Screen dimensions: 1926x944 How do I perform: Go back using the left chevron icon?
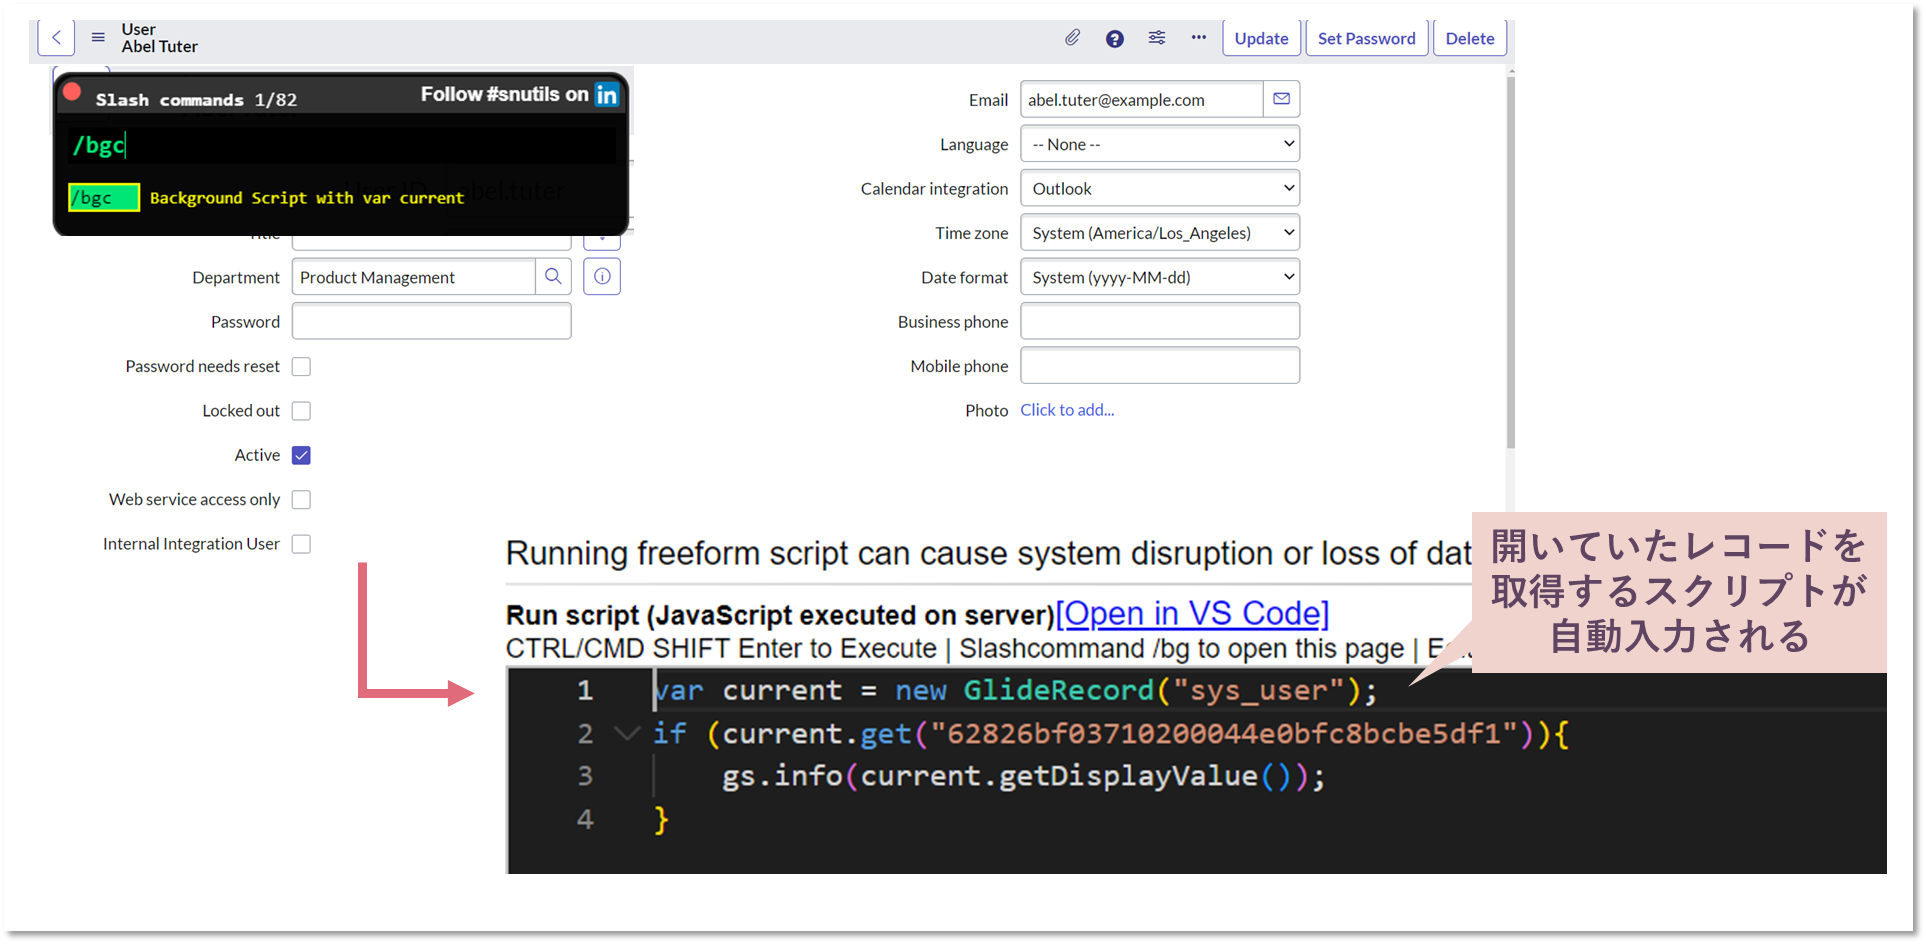click(x=55, y=37)
